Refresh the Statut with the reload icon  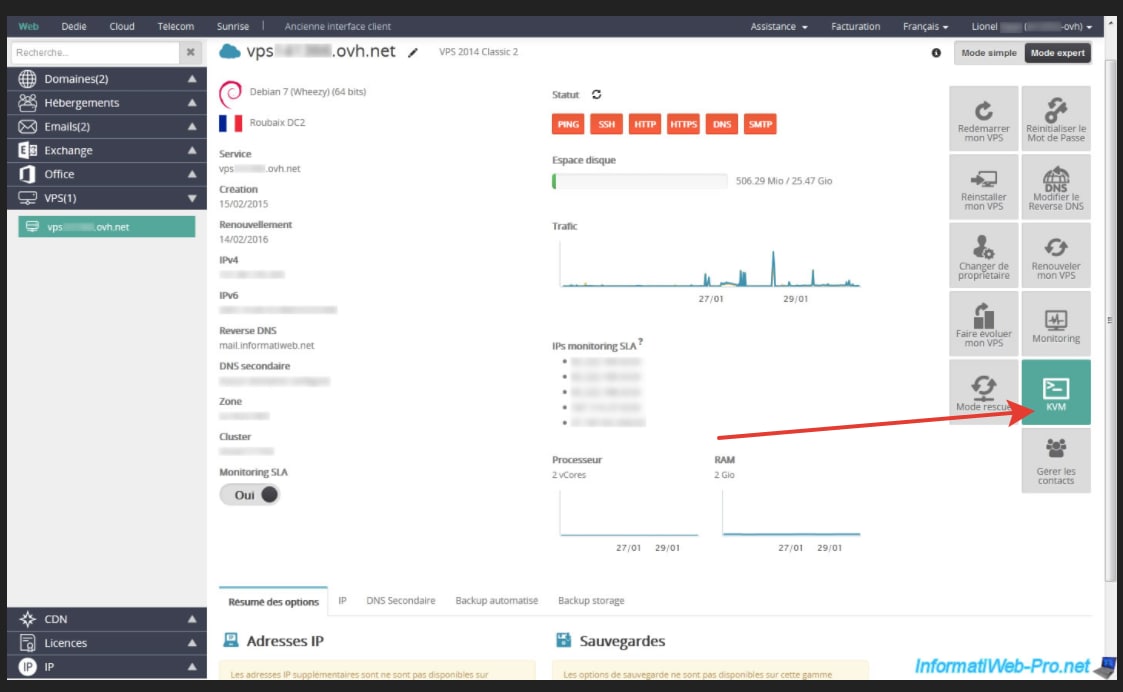coord(597,95)
